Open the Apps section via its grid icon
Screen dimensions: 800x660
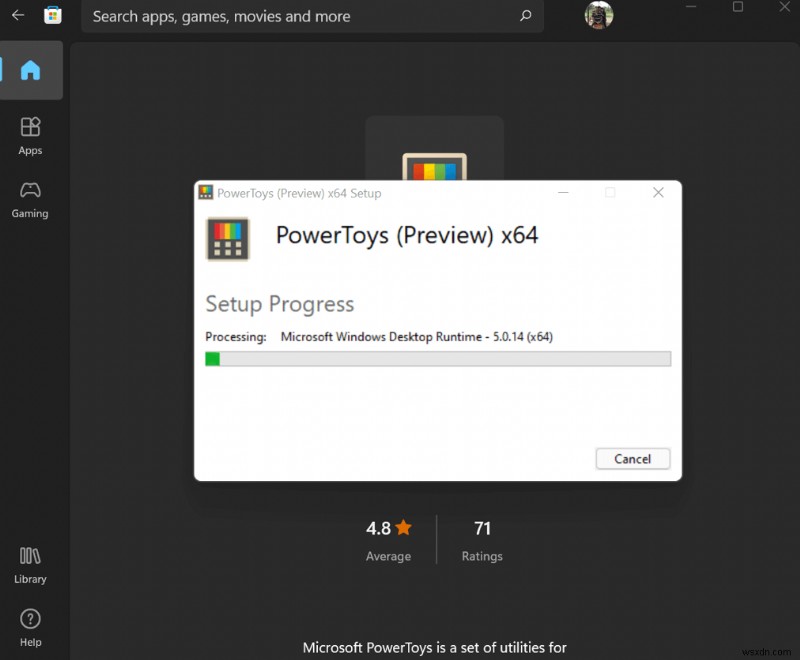coord(30,128)
